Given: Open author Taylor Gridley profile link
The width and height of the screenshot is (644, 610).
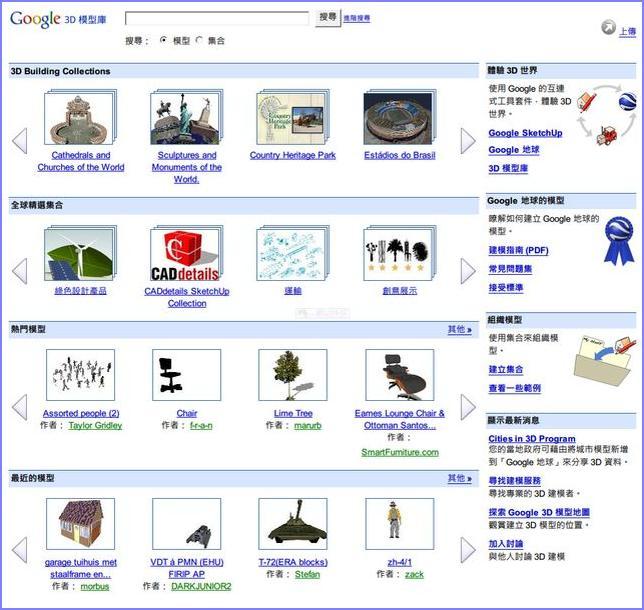Looking at the screenshot, I should (x=95, y=426).
